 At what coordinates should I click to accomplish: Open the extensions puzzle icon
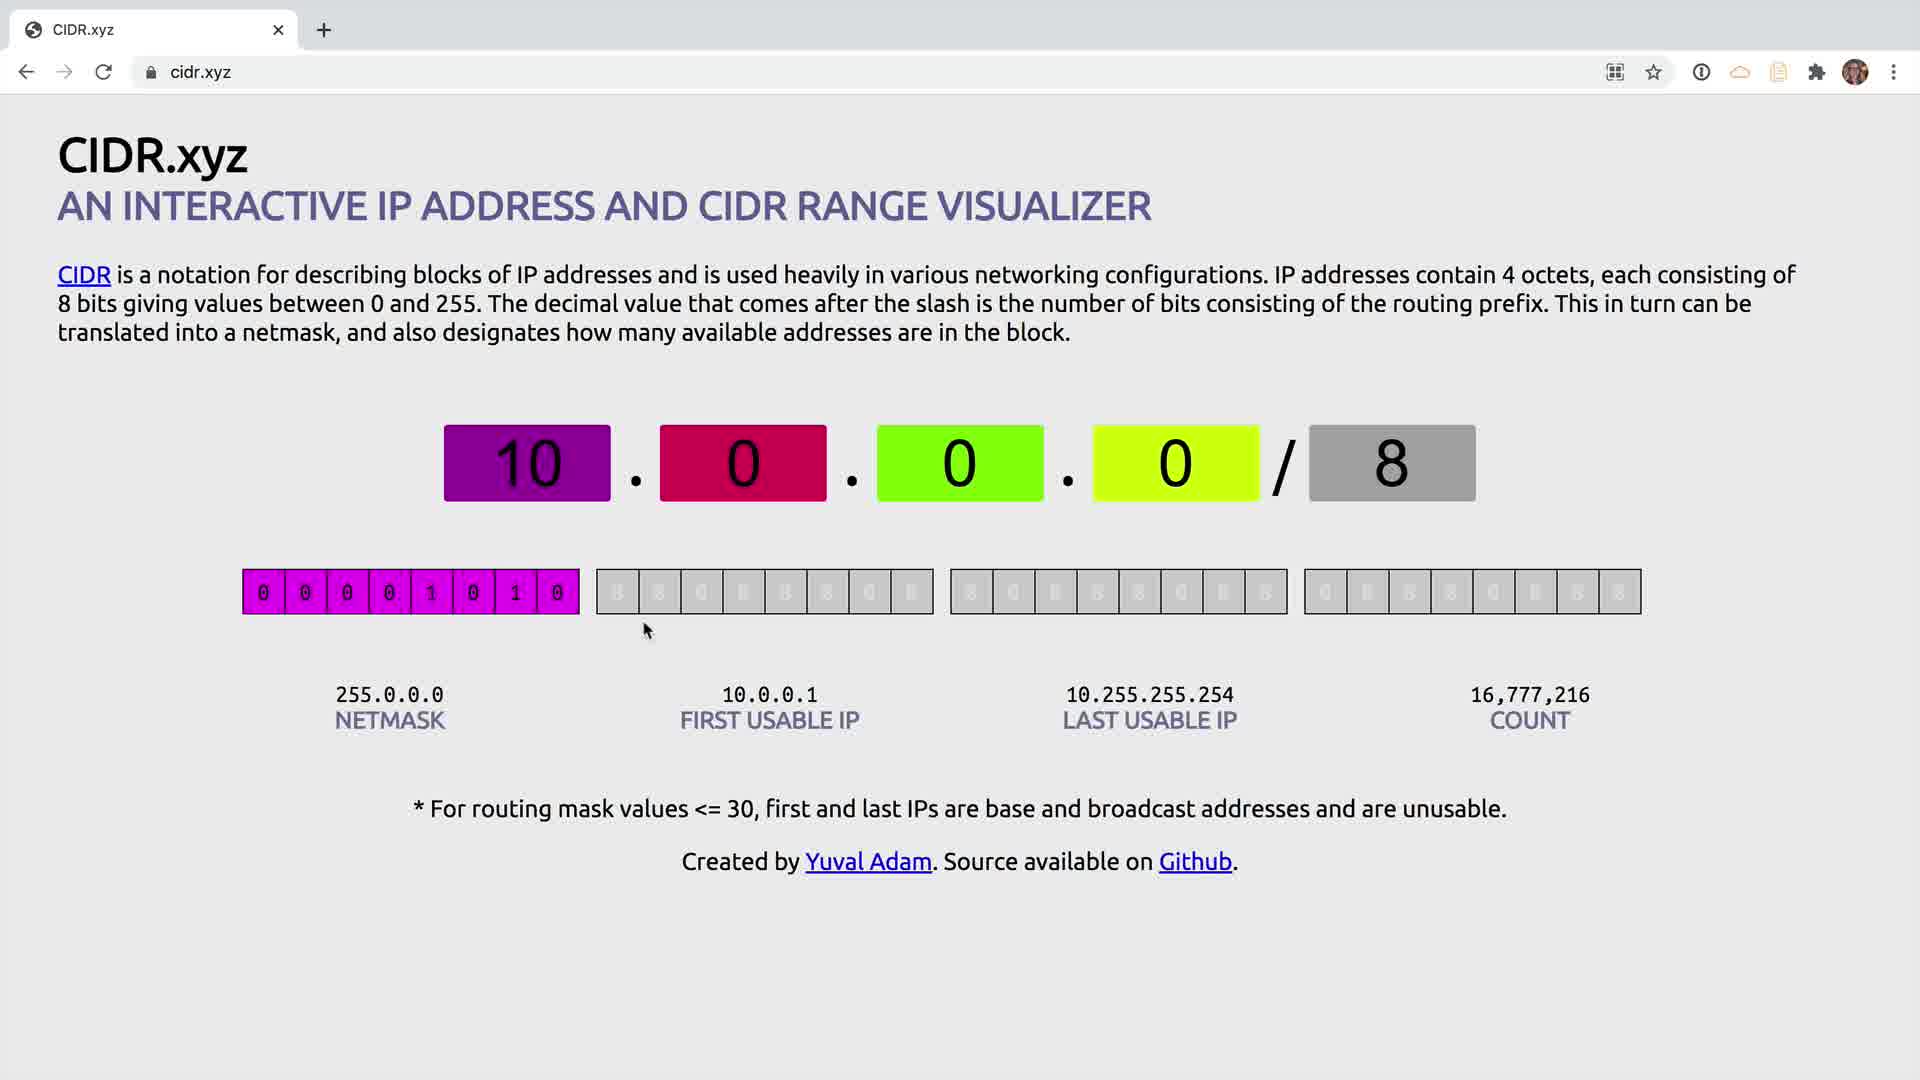coord(1816,72)
